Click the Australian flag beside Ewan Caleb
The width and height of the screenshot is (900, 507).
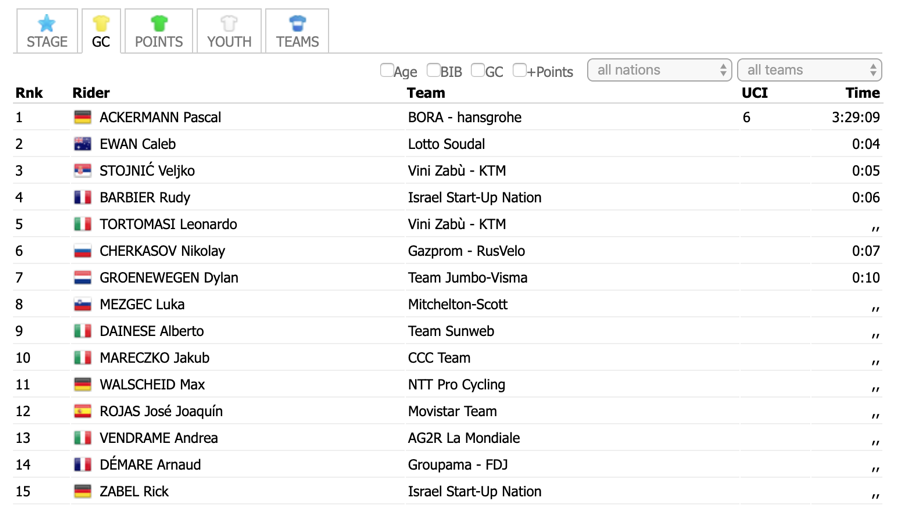click(x=83, y=144)
